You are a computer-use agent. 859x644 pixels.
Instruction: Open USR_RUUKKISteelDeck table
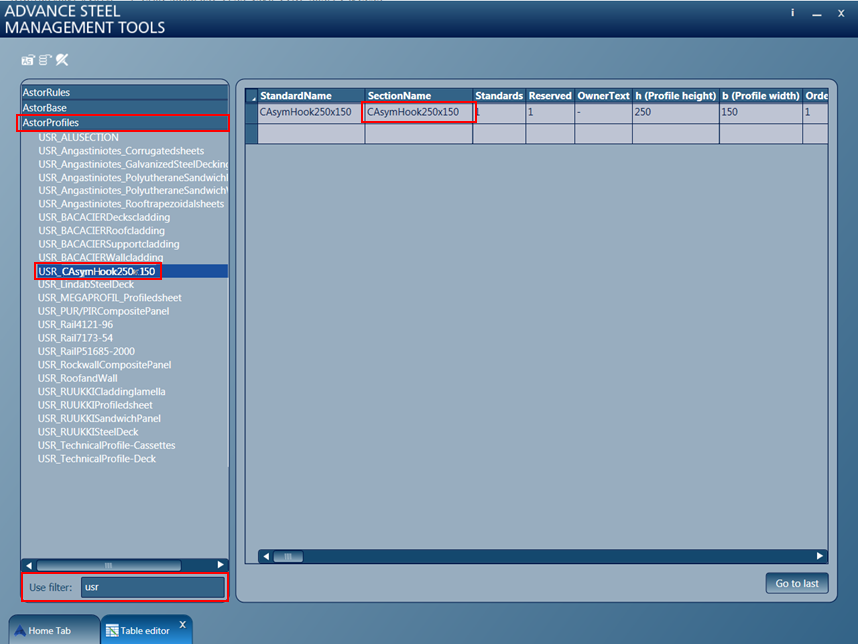pos(88,432)
